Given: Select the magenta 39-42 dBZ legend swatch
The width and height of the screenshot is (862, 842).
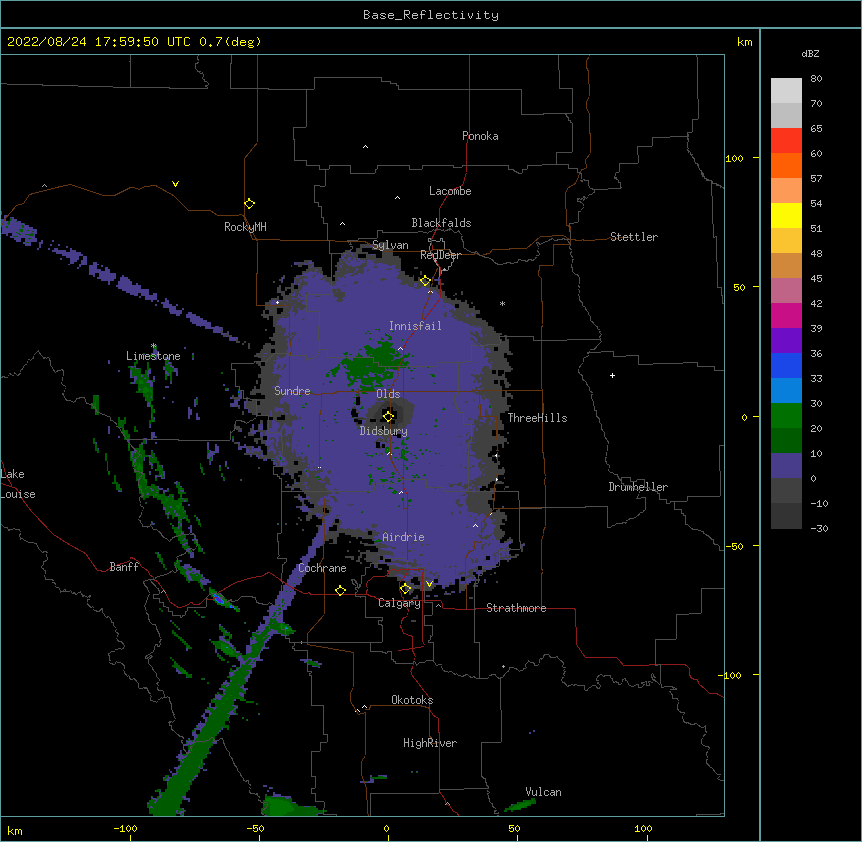Looking at the screenshot, I should [x=786, y=315].
